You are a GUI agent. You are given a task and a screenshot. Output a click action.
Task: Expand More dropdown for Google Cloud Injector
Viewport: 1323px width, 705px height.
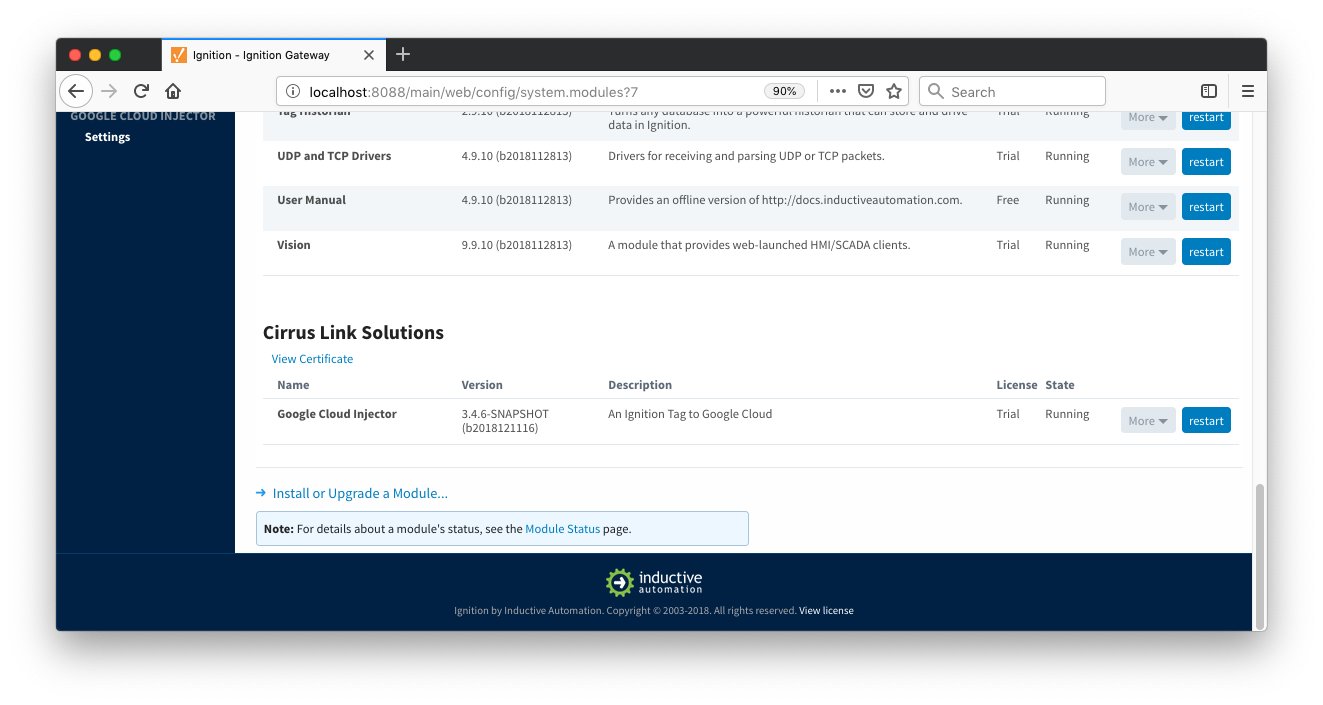click(1148, 421)
